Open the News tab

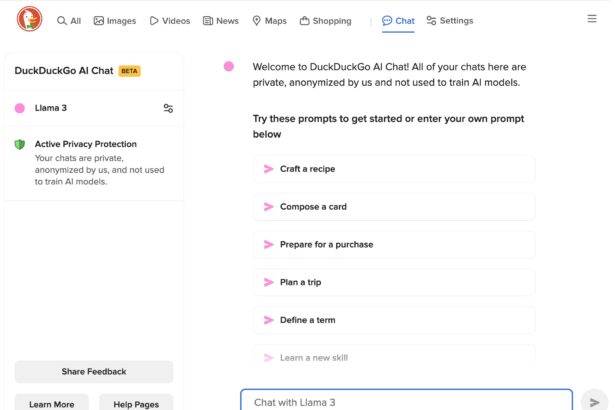pyautogui.click(x=221, y=21)
